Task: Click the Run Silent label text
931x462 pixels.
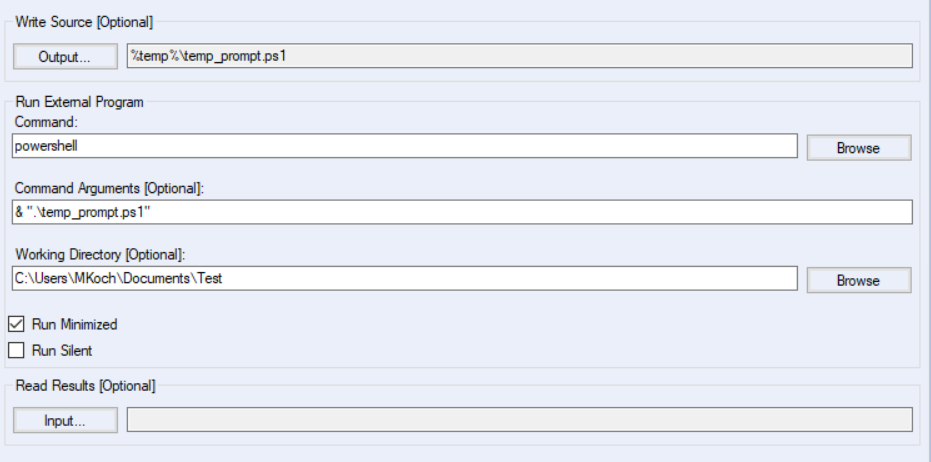Action: pos(62,350)
